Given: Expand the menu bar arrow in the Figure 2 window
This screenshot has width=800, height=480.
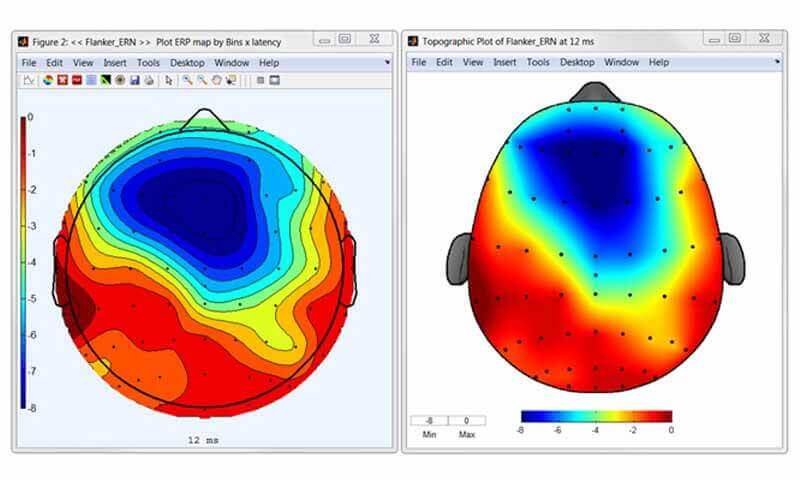Looking at the screenshot, I should [x=387, y=62].
